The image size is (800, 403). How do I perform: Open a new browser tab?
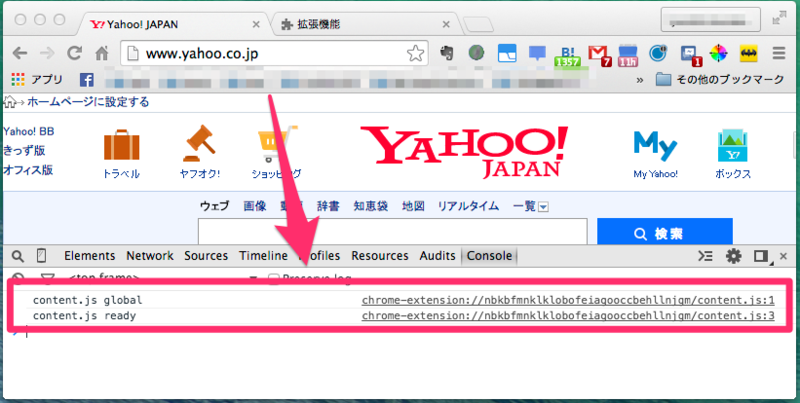click(478, 24)
